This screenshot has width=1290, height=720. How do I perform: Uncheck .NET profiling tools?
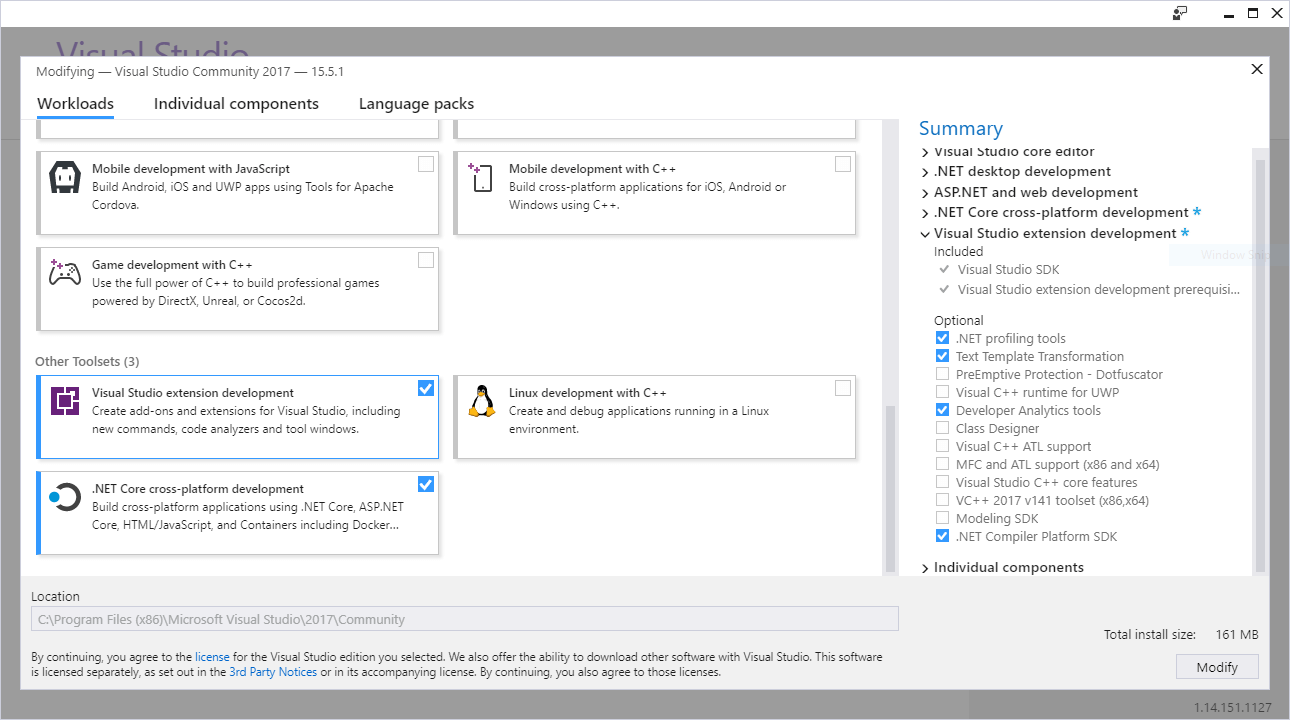(x=942, y=338)
